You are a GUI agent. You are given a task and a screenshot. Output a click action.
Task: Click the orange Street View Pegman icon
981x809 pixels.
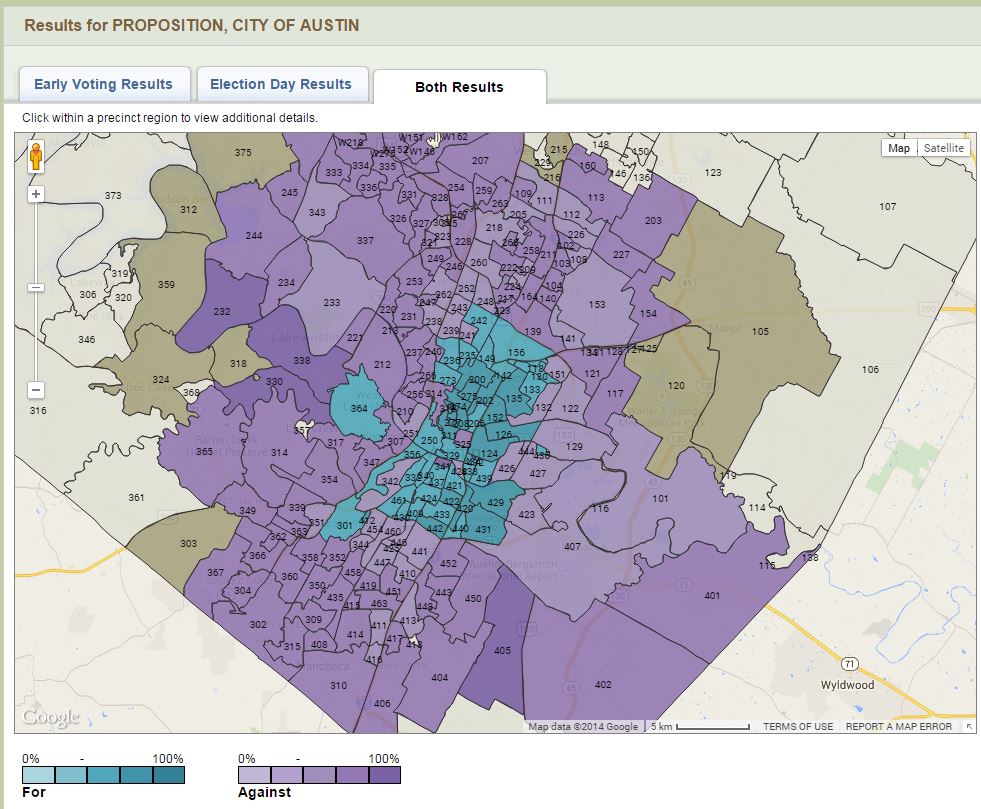tap(36, 158)
